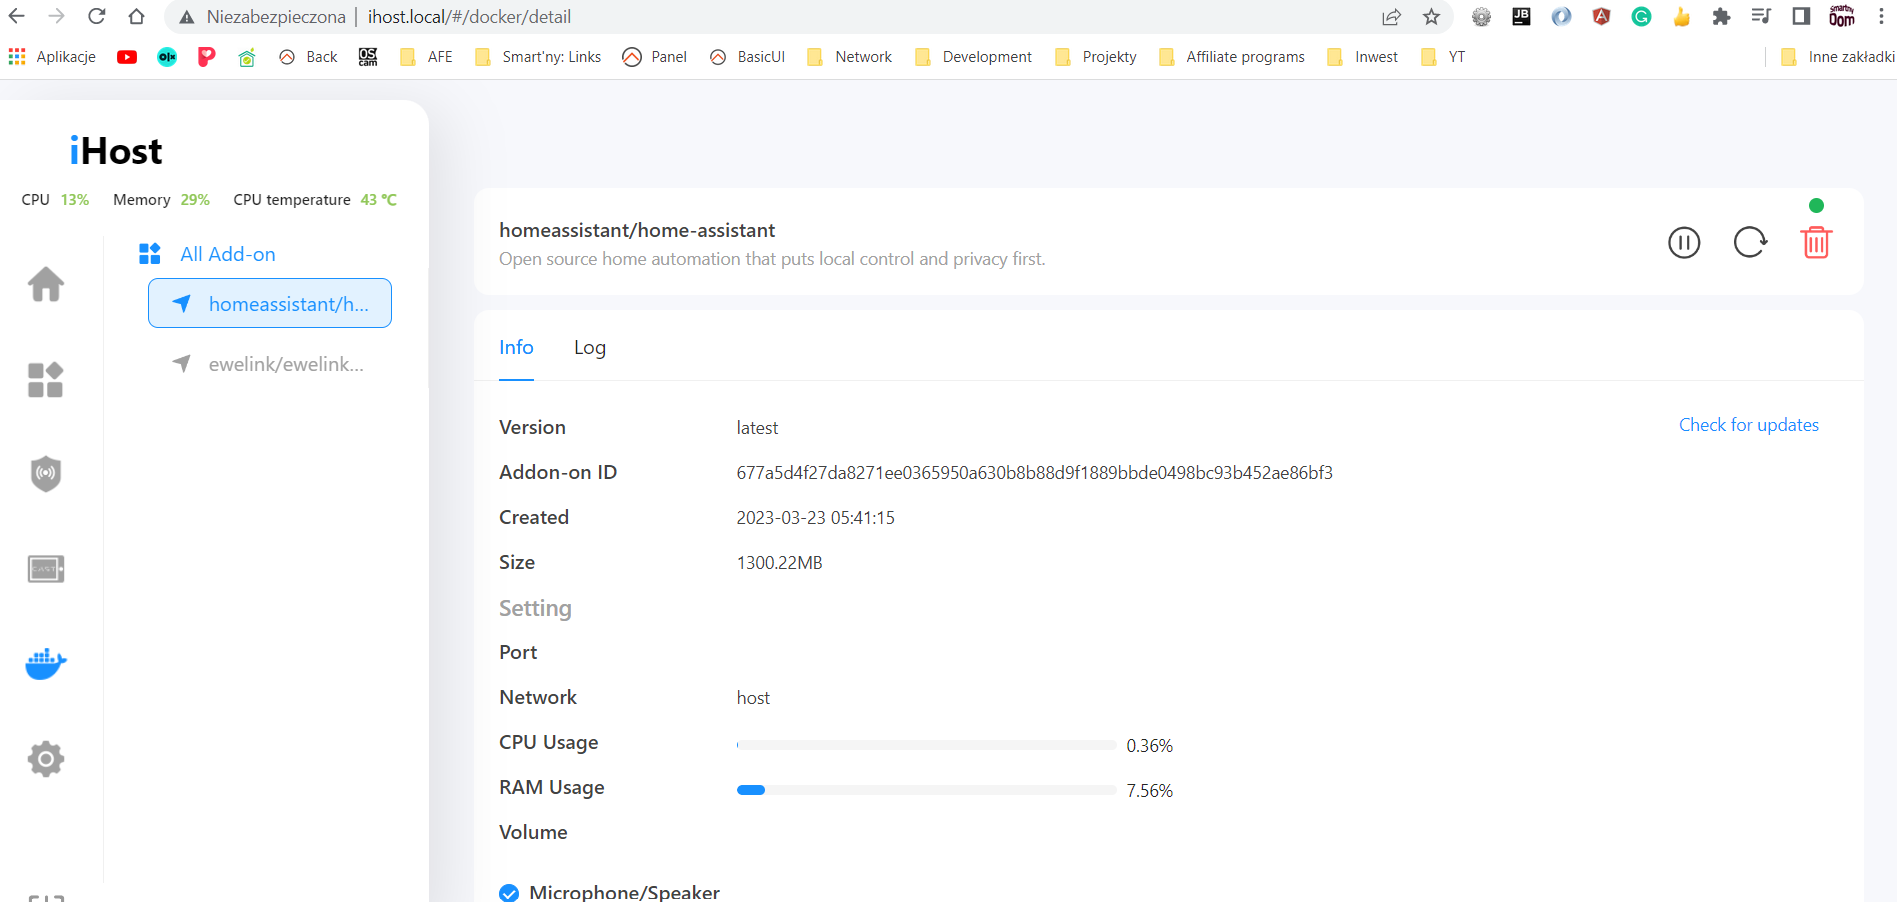Image resolution: width=1897 pixels, height=902 pixels.
Task: Open the Smarty Dom extension icon
Action: pyautogui.click(x=1841, y=17)
